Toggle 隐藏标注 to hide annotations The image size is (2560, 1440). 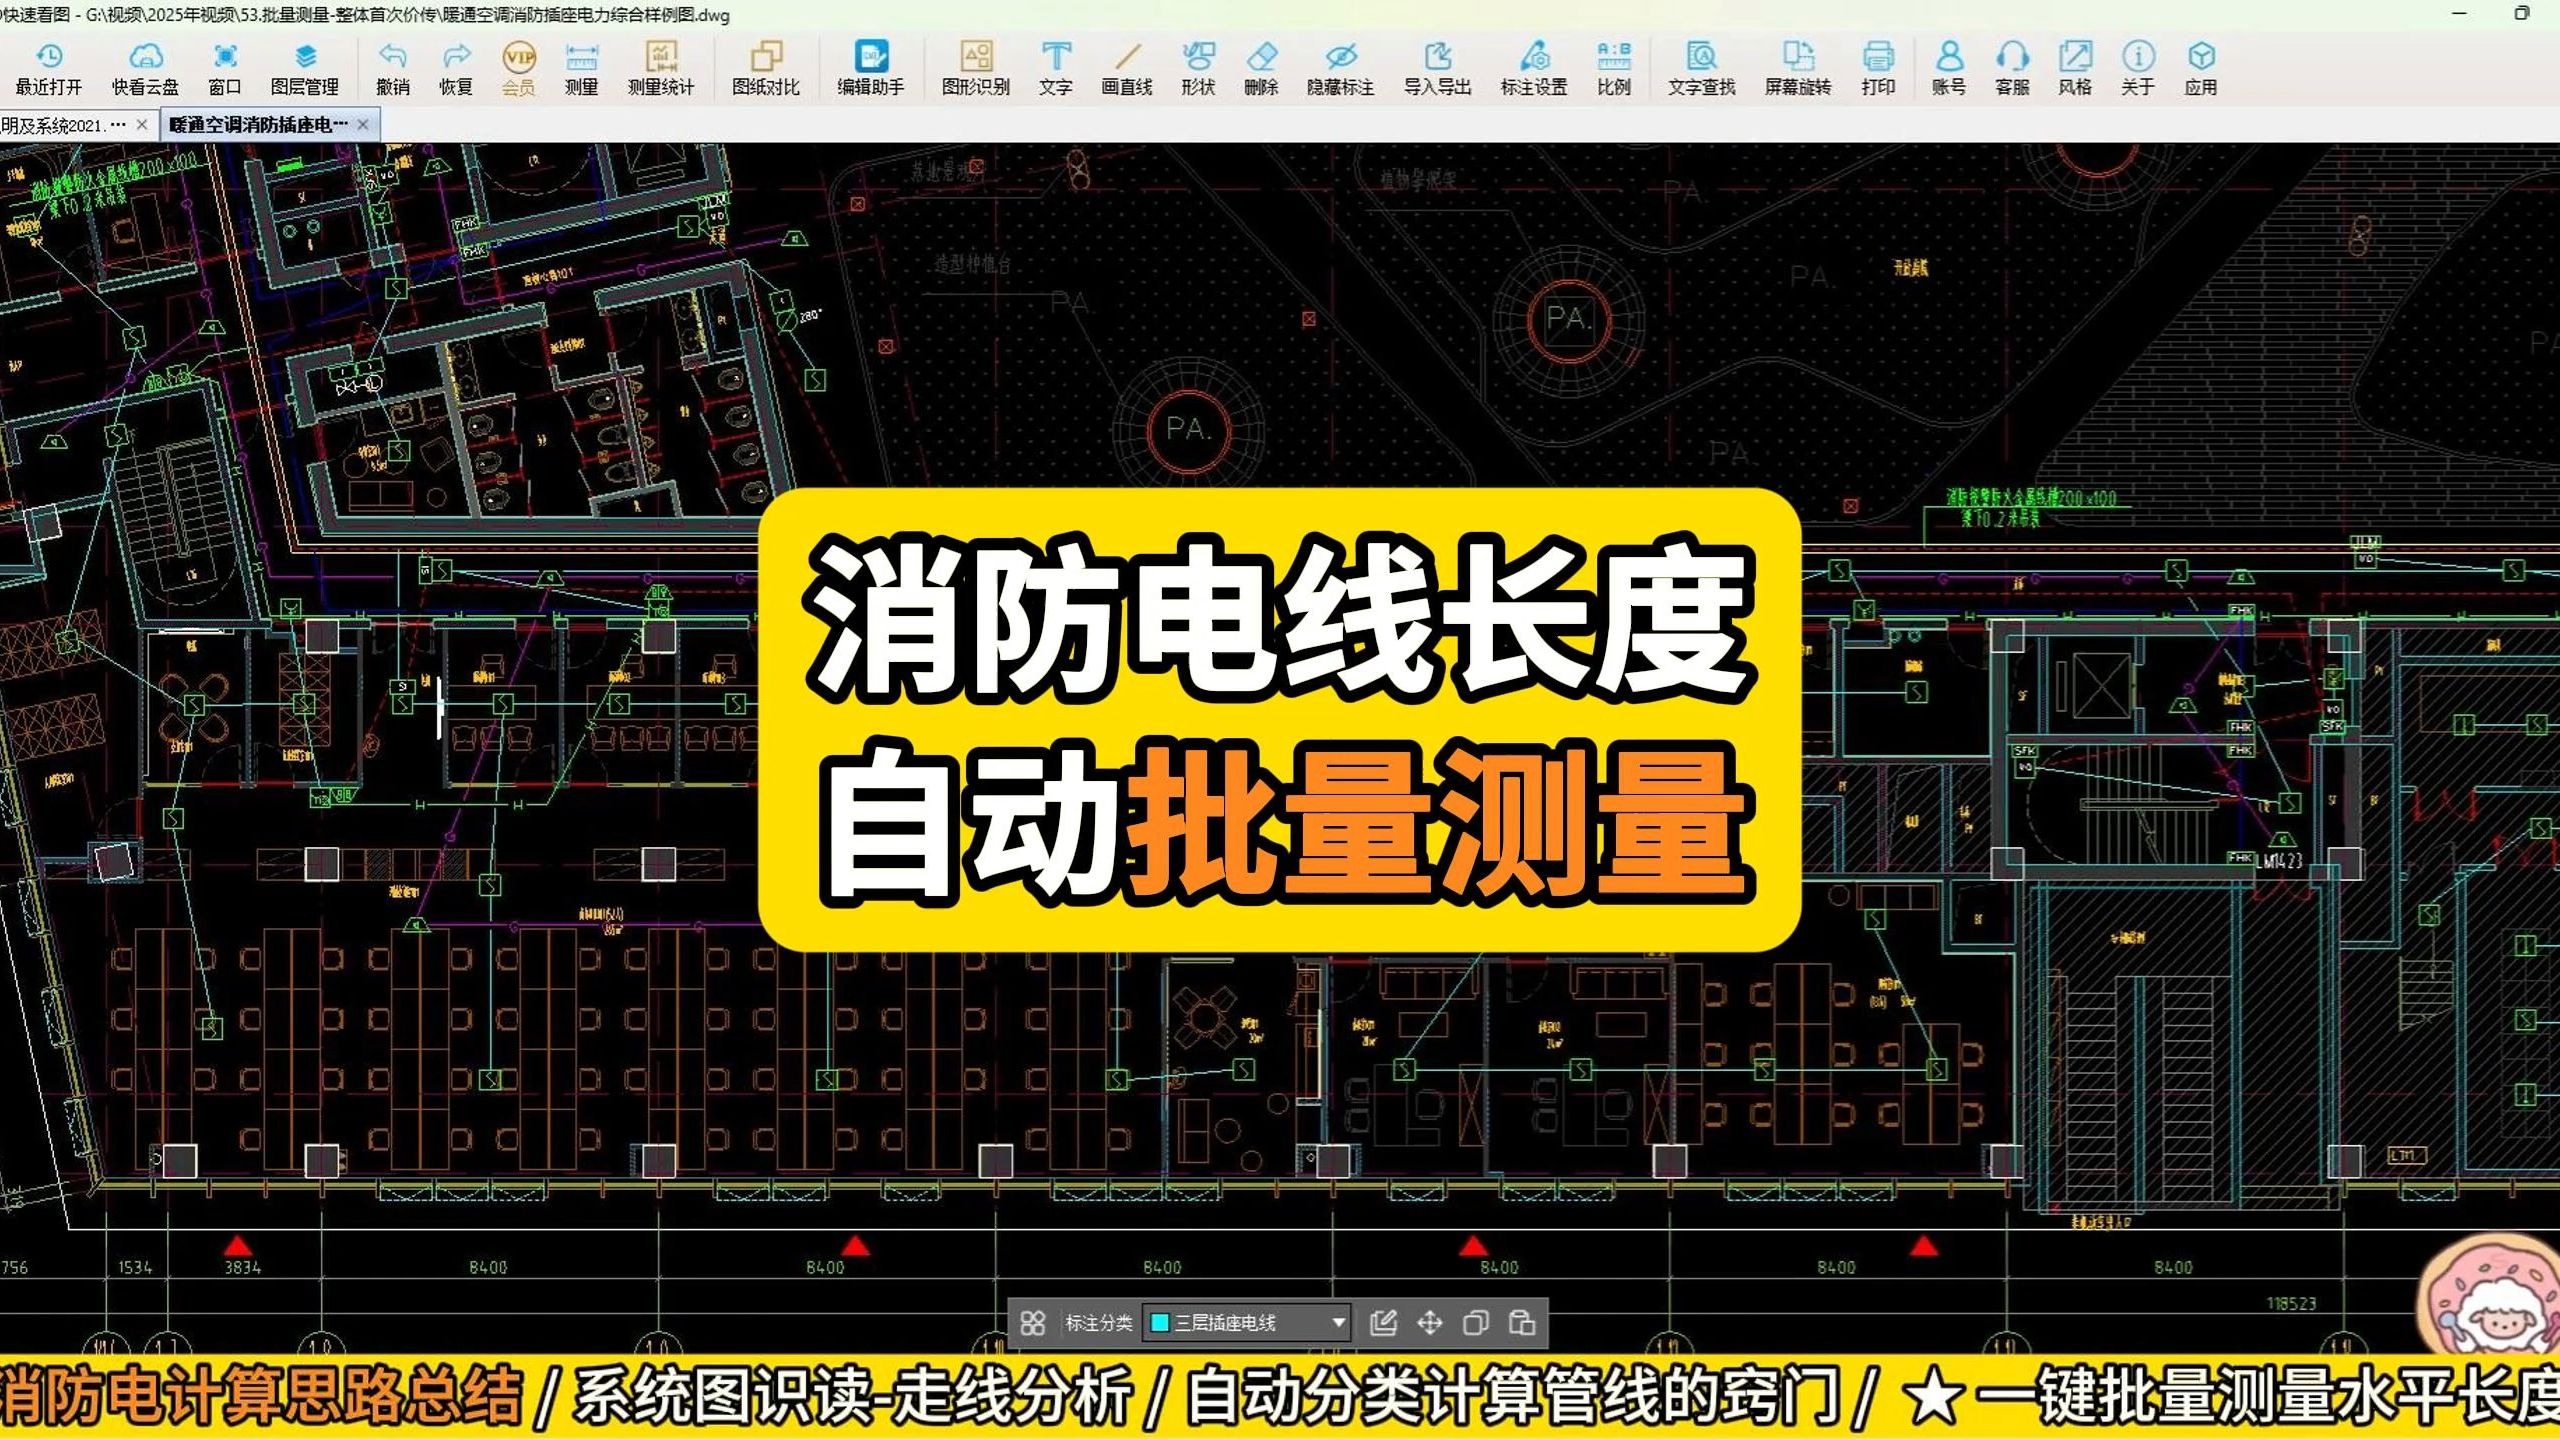[1339, 68]
